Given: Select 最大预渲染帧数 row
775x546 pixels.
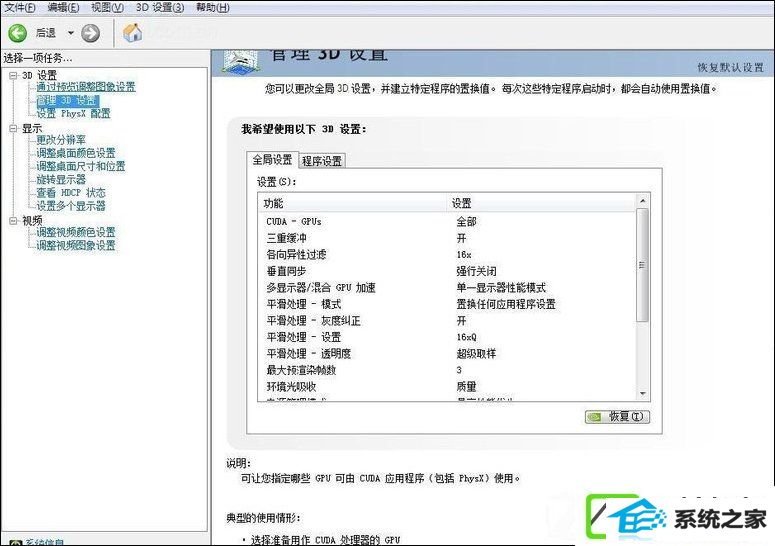Looking at the screenshot, I should (447, 370).
